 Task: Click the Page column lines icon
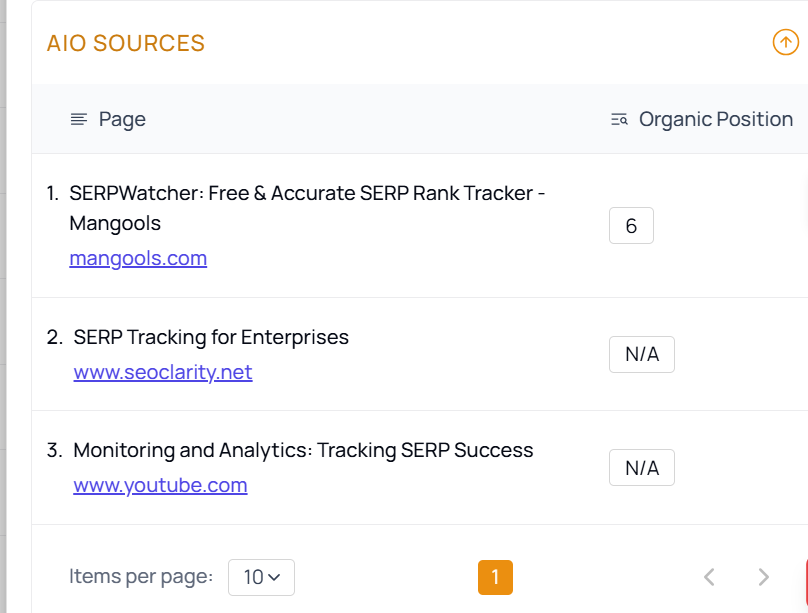click(x=79, y=120)
